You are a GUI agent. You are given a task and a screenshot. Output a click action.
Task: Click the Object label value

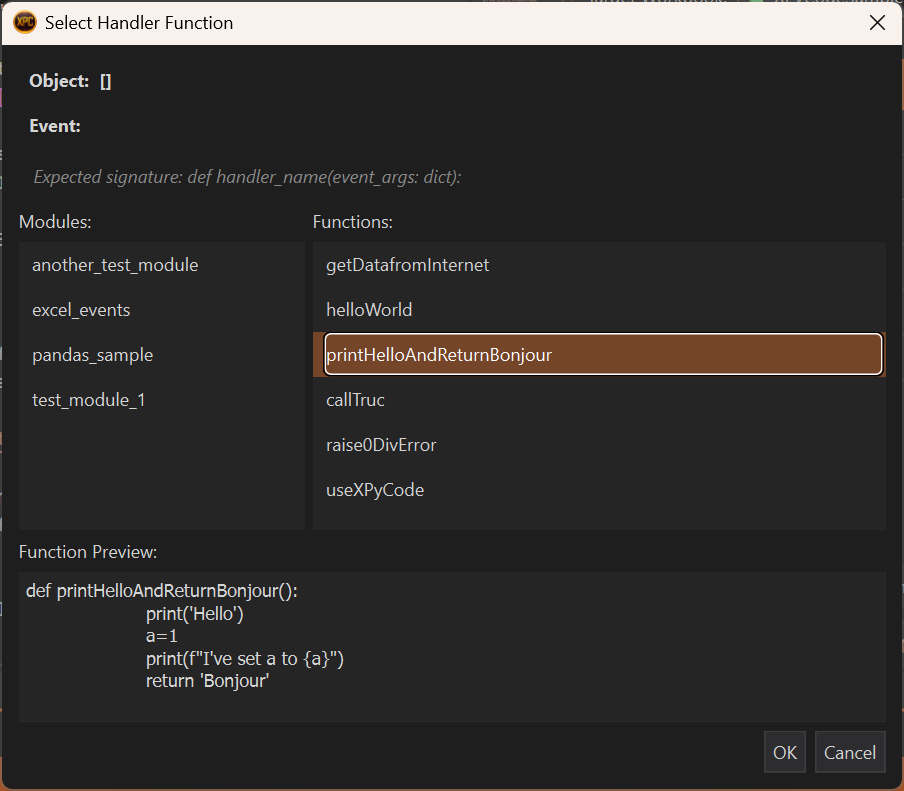(105, 82)
